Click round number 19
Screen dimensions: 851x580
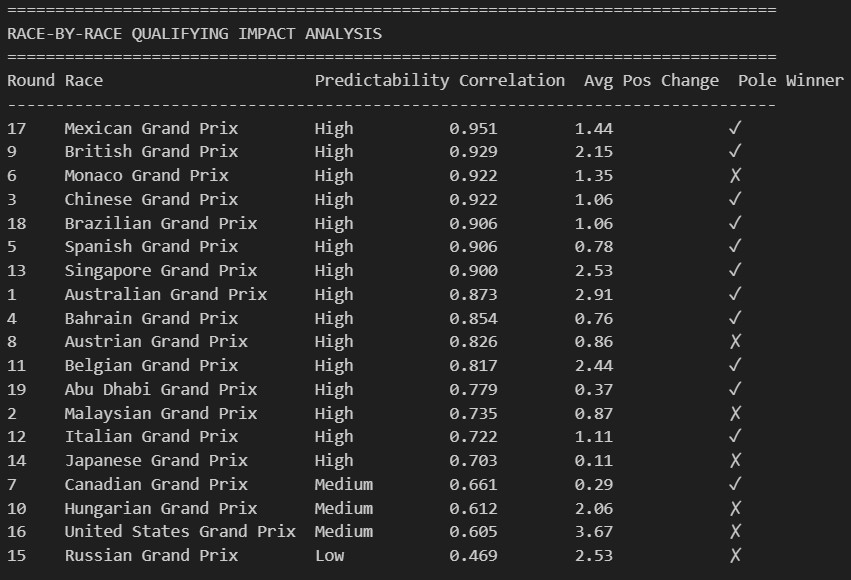click(x=16, y=389)
